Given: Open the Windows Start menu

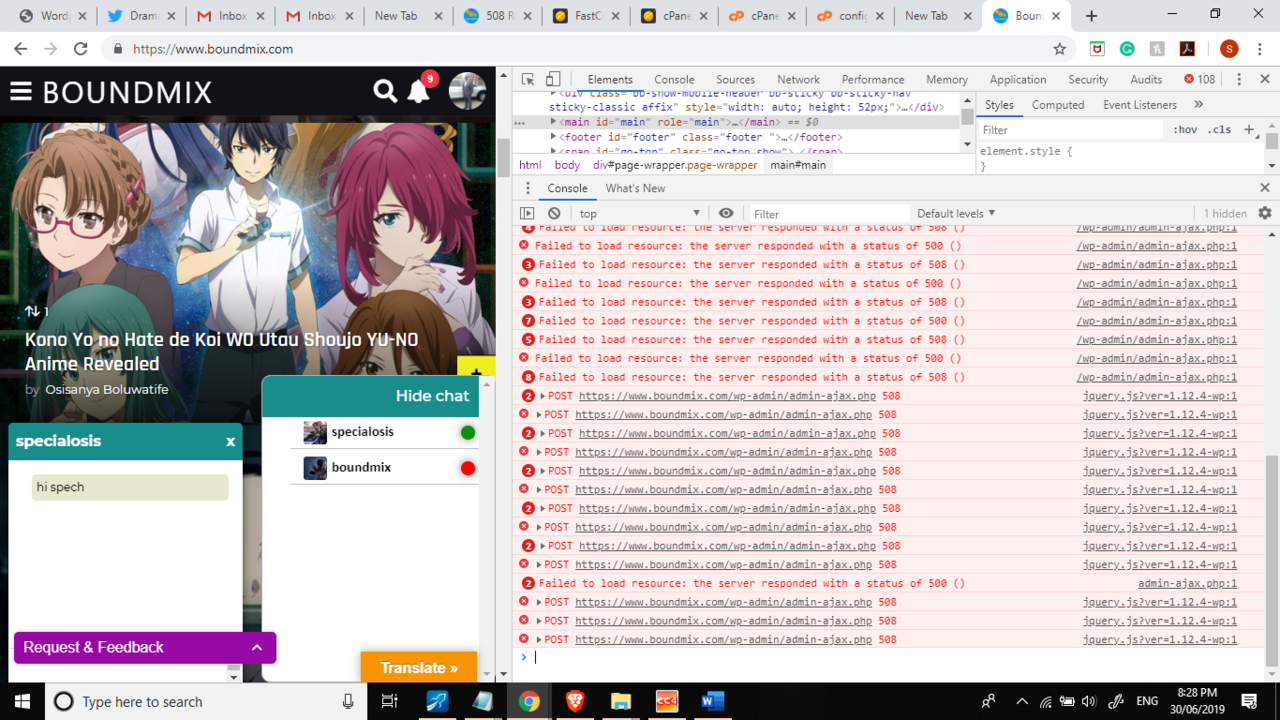Looking at the screenshot, I should (x=22, y=701).
